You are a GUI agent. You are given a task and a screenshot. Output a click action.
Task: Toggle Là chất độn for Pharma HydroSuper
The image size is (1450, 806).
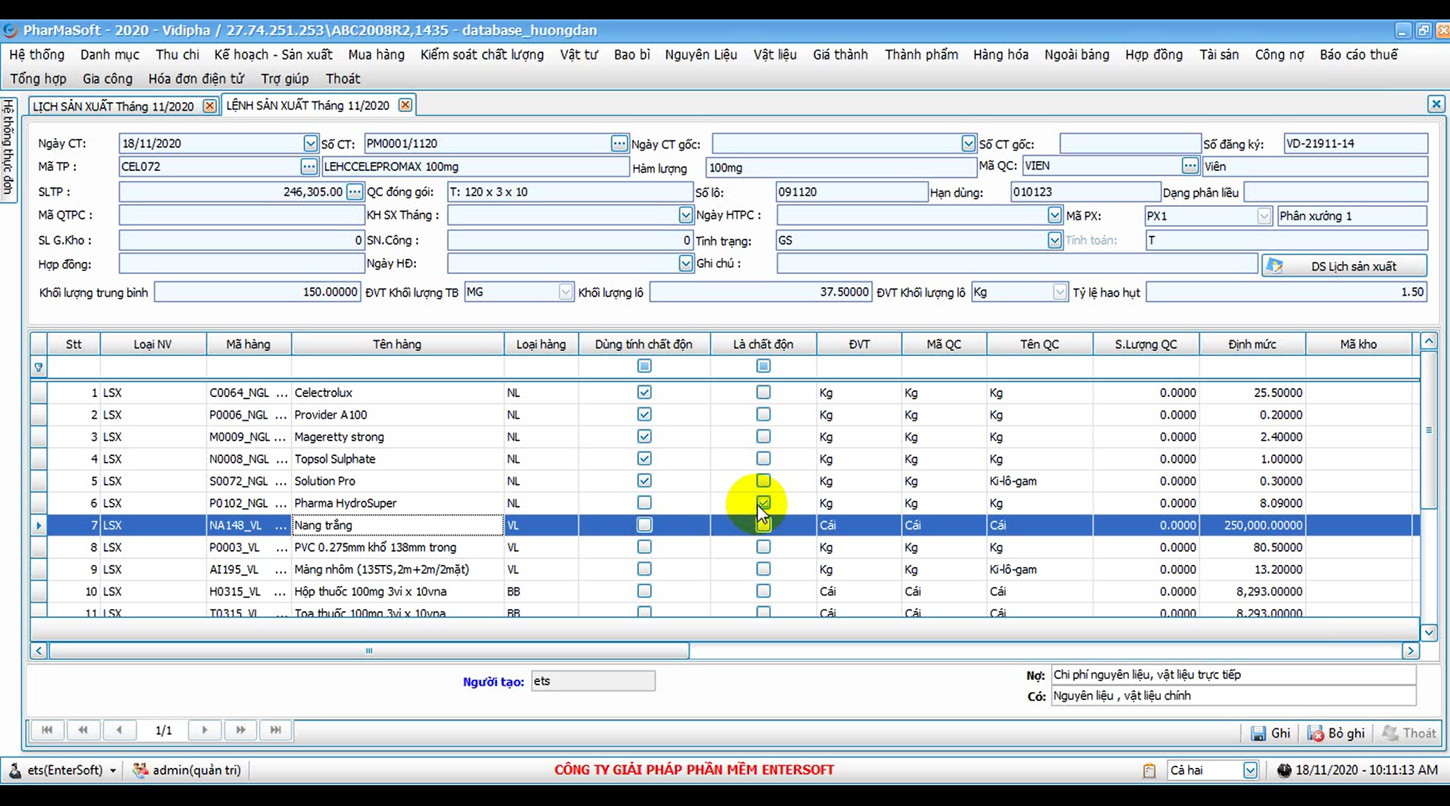[x=763, y=502]
